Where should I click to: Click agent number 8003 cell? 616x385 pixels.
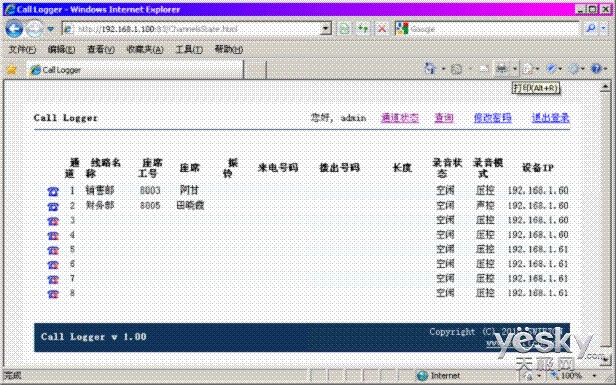[150, 191]
